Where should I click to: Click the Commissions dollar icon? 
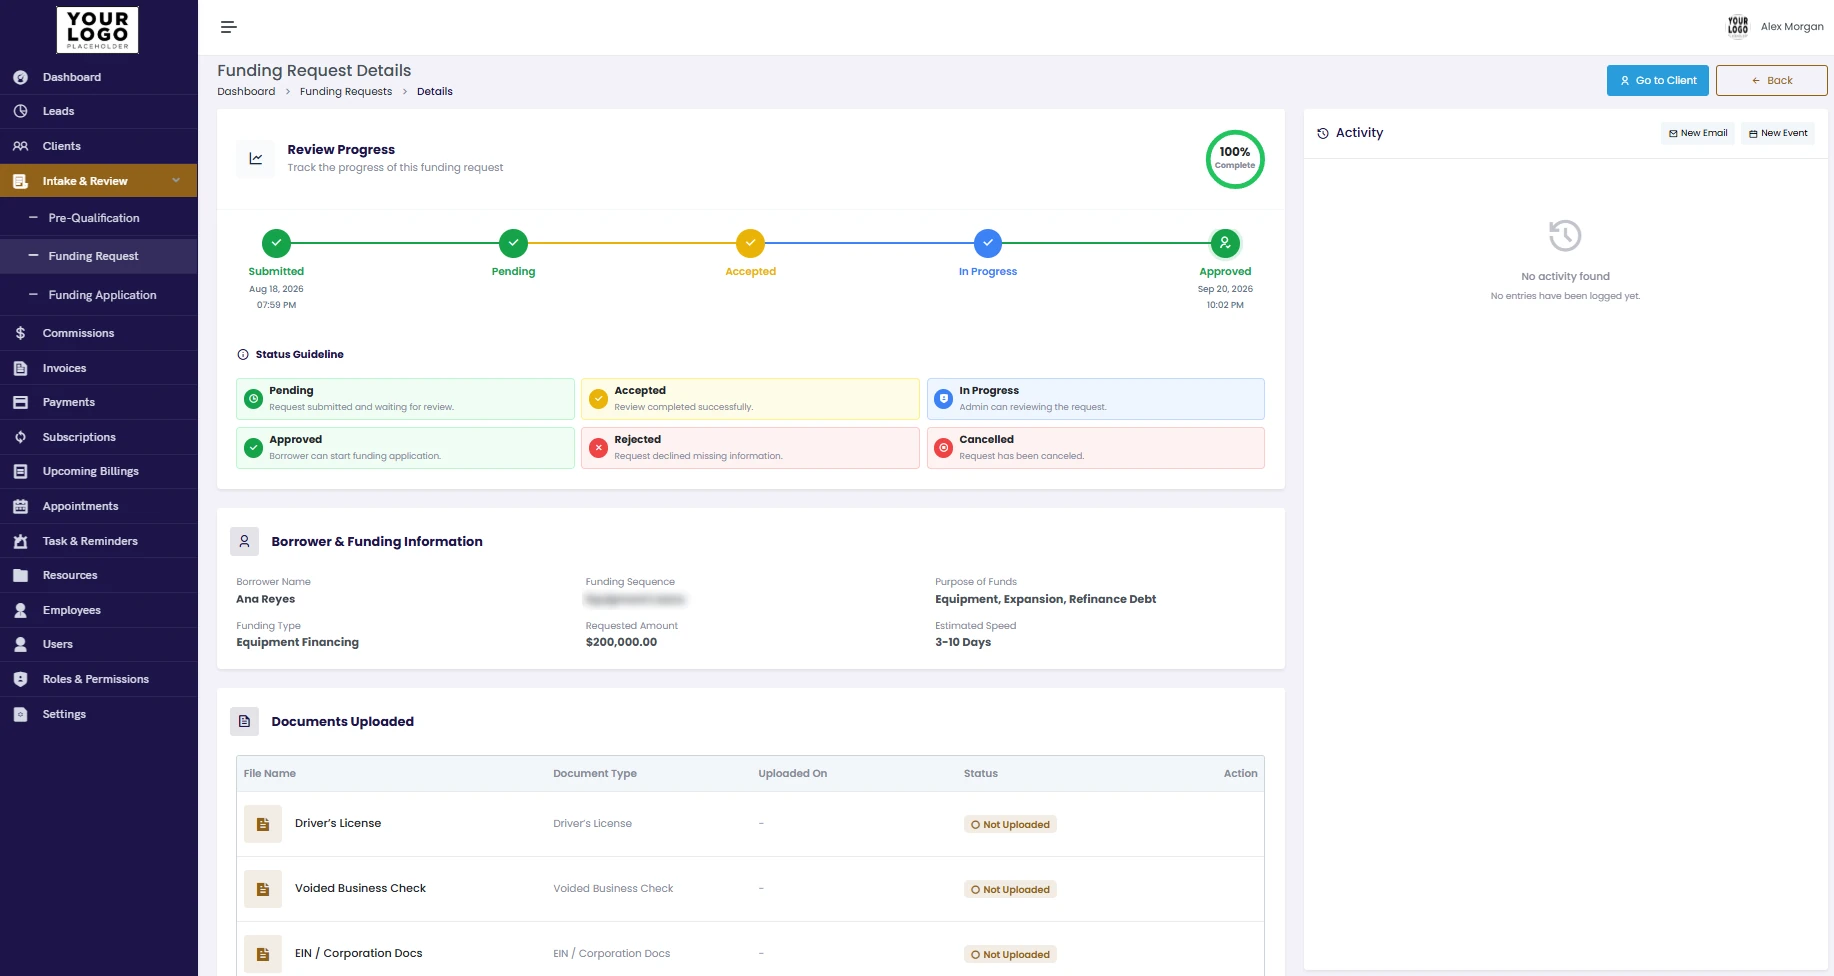[x=20, y=333]
